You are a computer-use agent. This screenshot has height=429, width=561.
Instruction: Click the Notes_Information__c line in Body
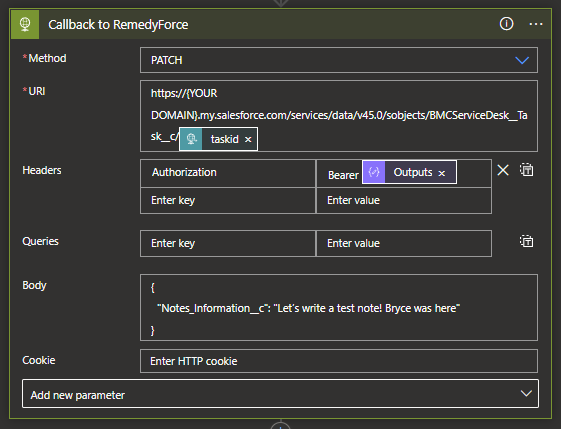point(308,308)
